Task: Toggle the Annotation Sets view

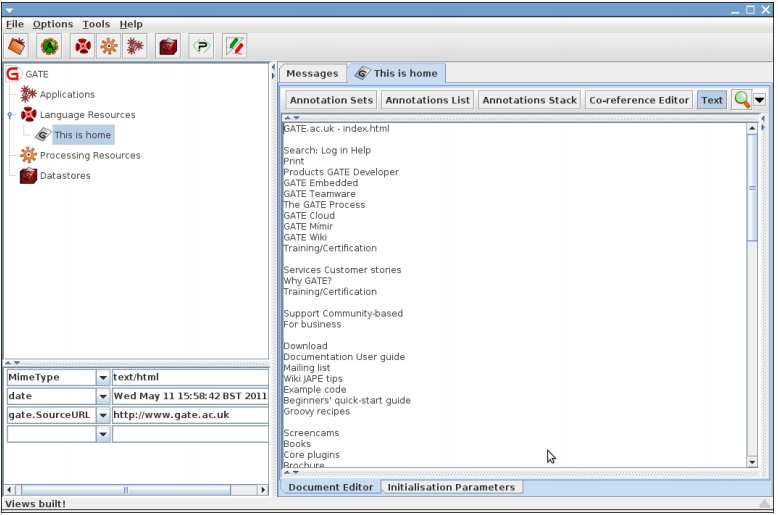Action: (331, 100)
